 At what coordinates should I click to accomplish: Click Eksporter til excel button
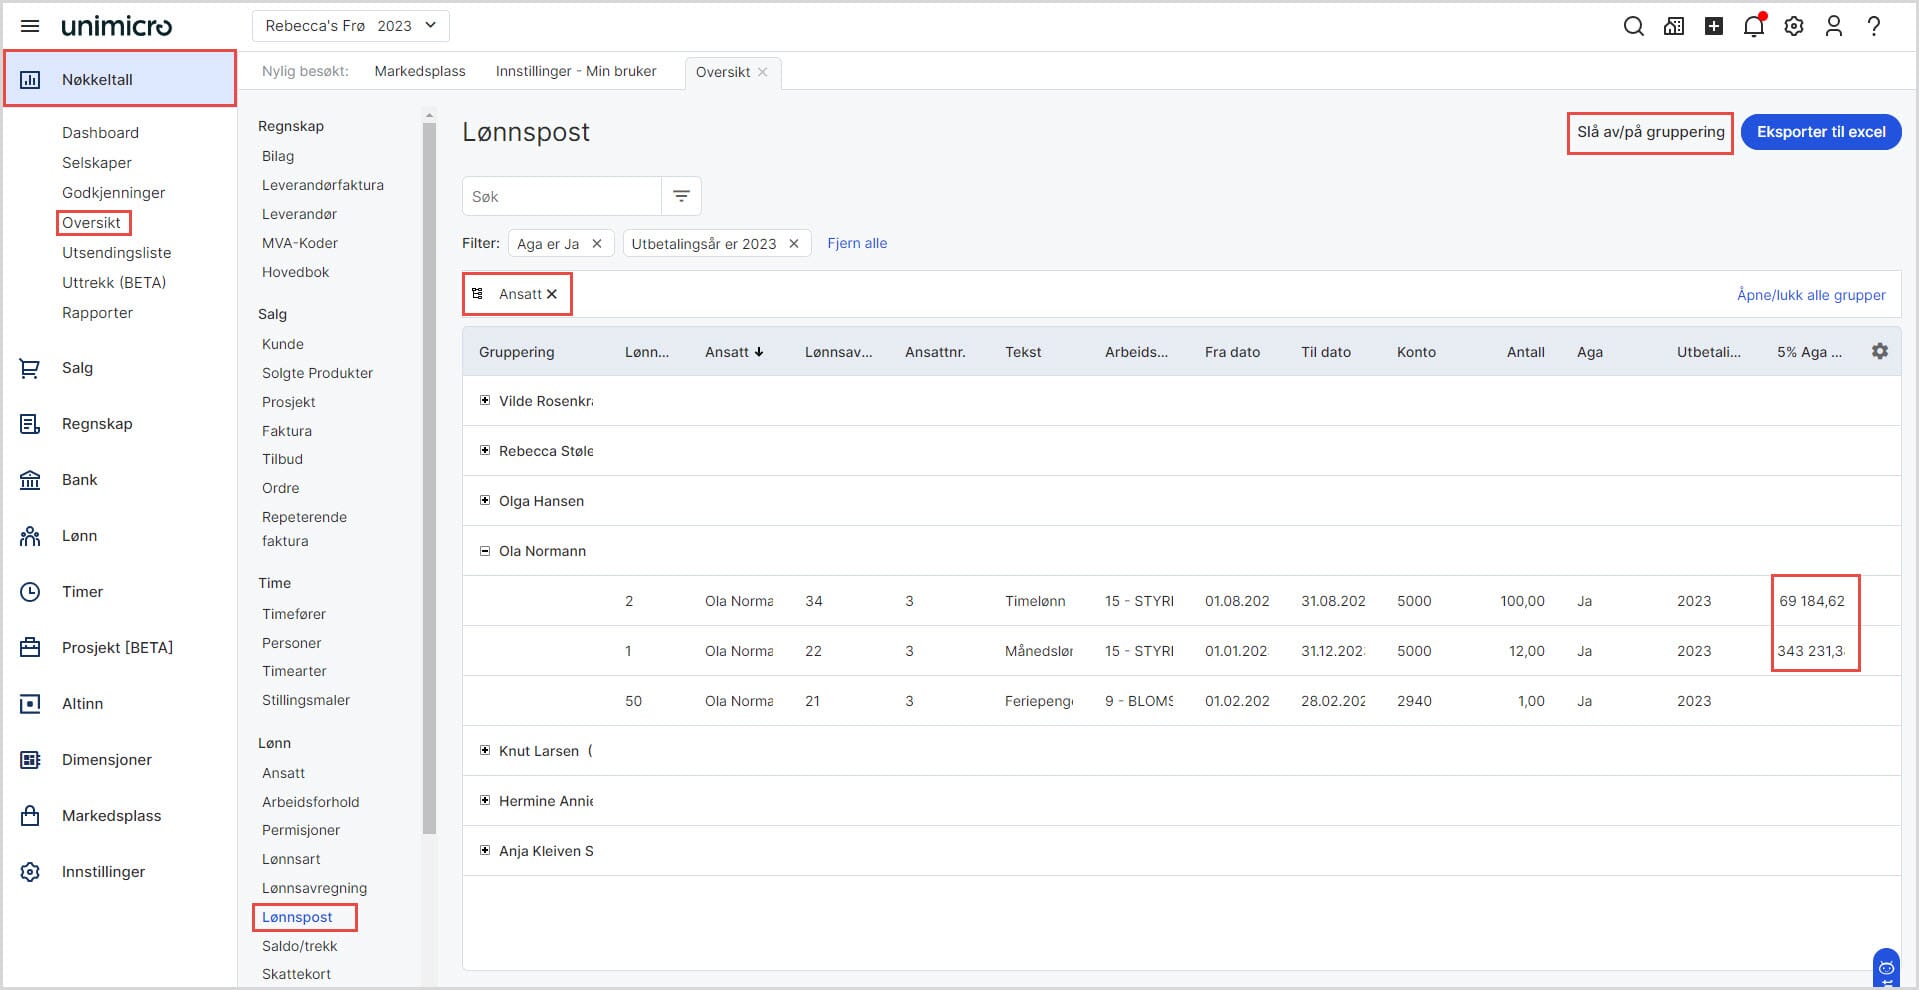[1820, 132]
